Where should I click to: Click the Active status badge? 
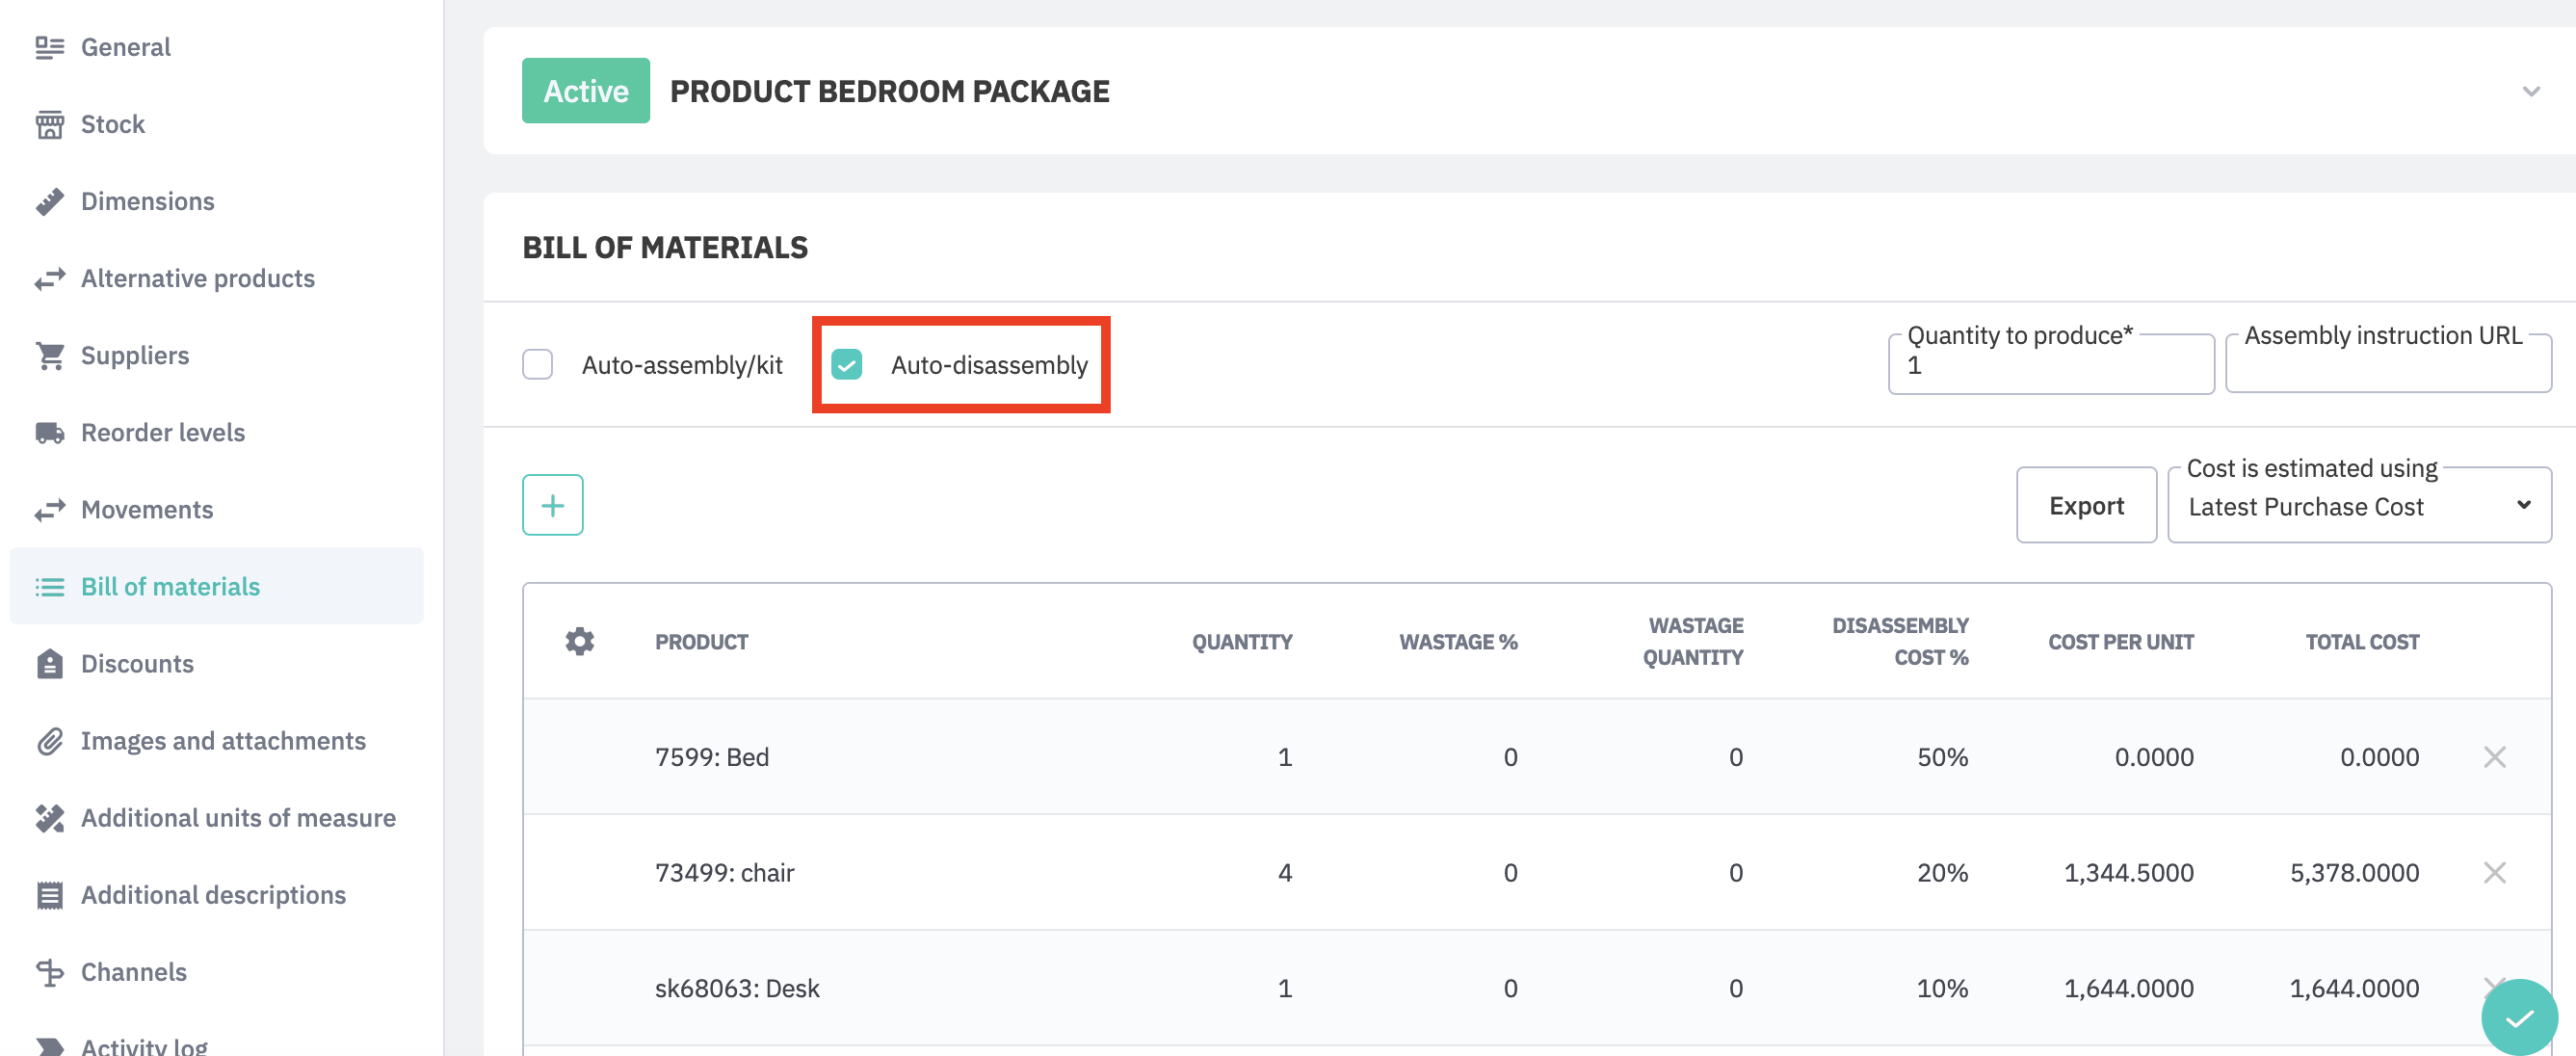pyautogui.click(x=585, y=91)
